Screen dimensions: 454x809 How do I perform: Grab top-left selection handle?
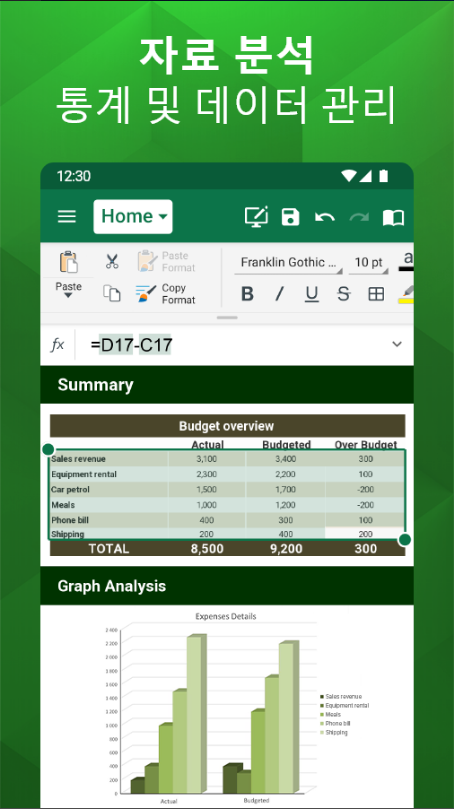tap(48, 449)
